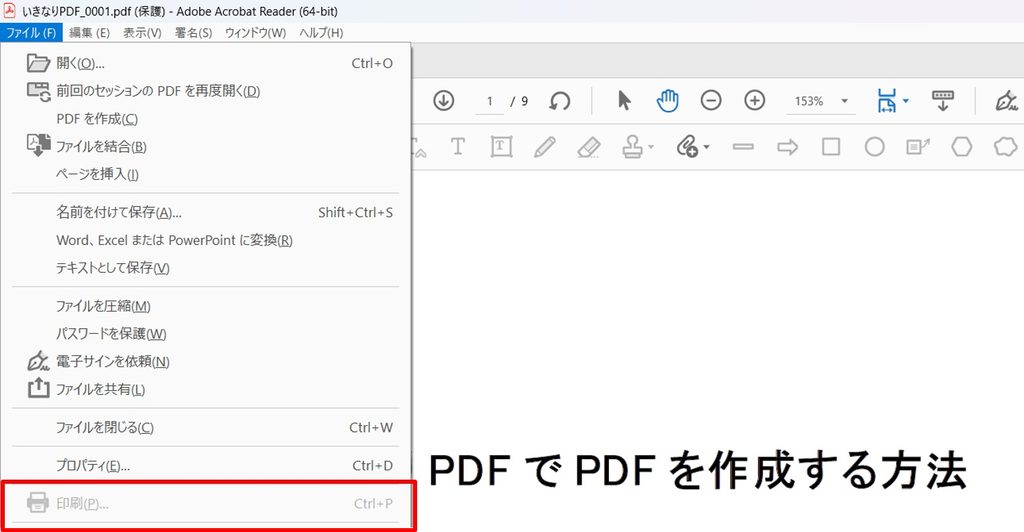
Task: Click the e-sign pen icon in menu
Action: [x=39, y=360]
